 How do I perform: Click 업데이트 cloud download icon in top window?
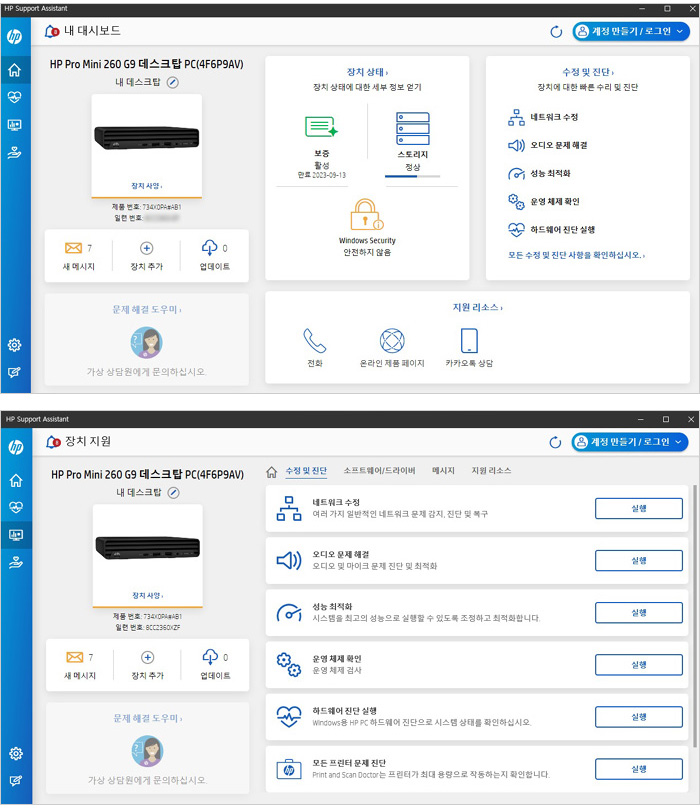click(x=209, y=248)
